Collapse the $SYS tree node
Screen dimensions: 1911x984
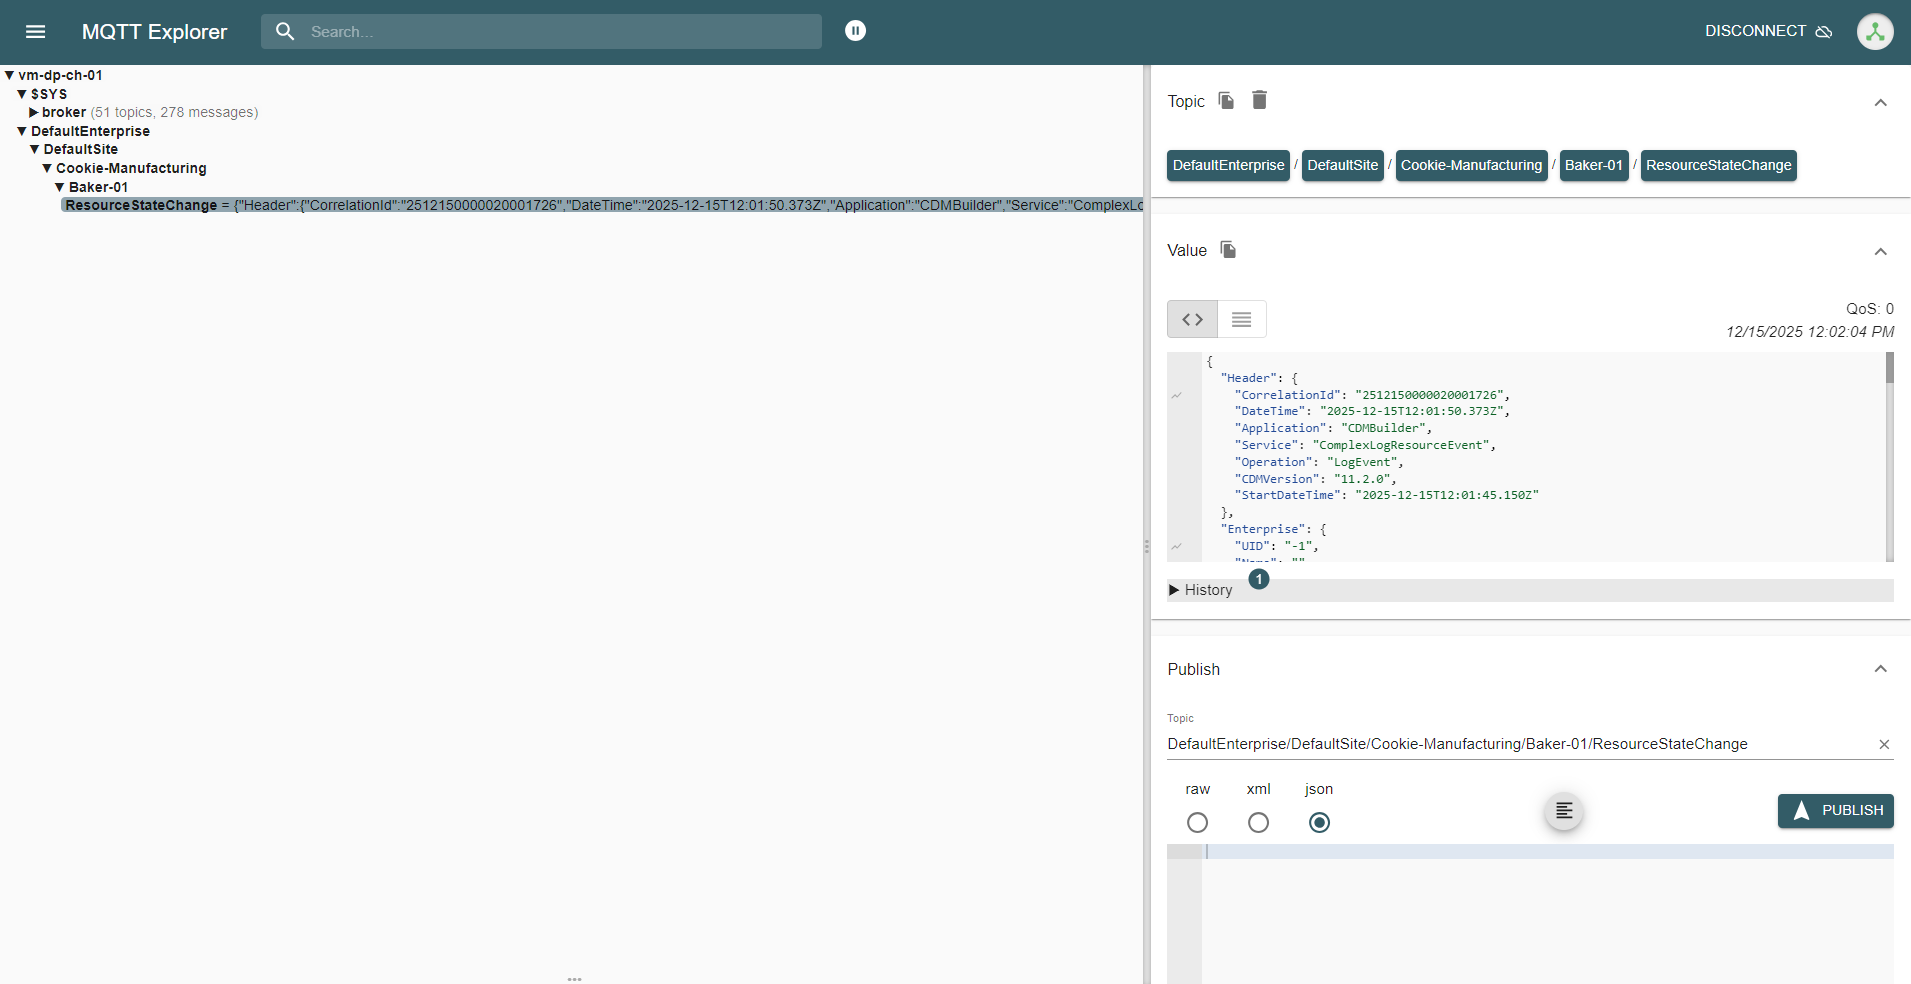tap(22, 94)
